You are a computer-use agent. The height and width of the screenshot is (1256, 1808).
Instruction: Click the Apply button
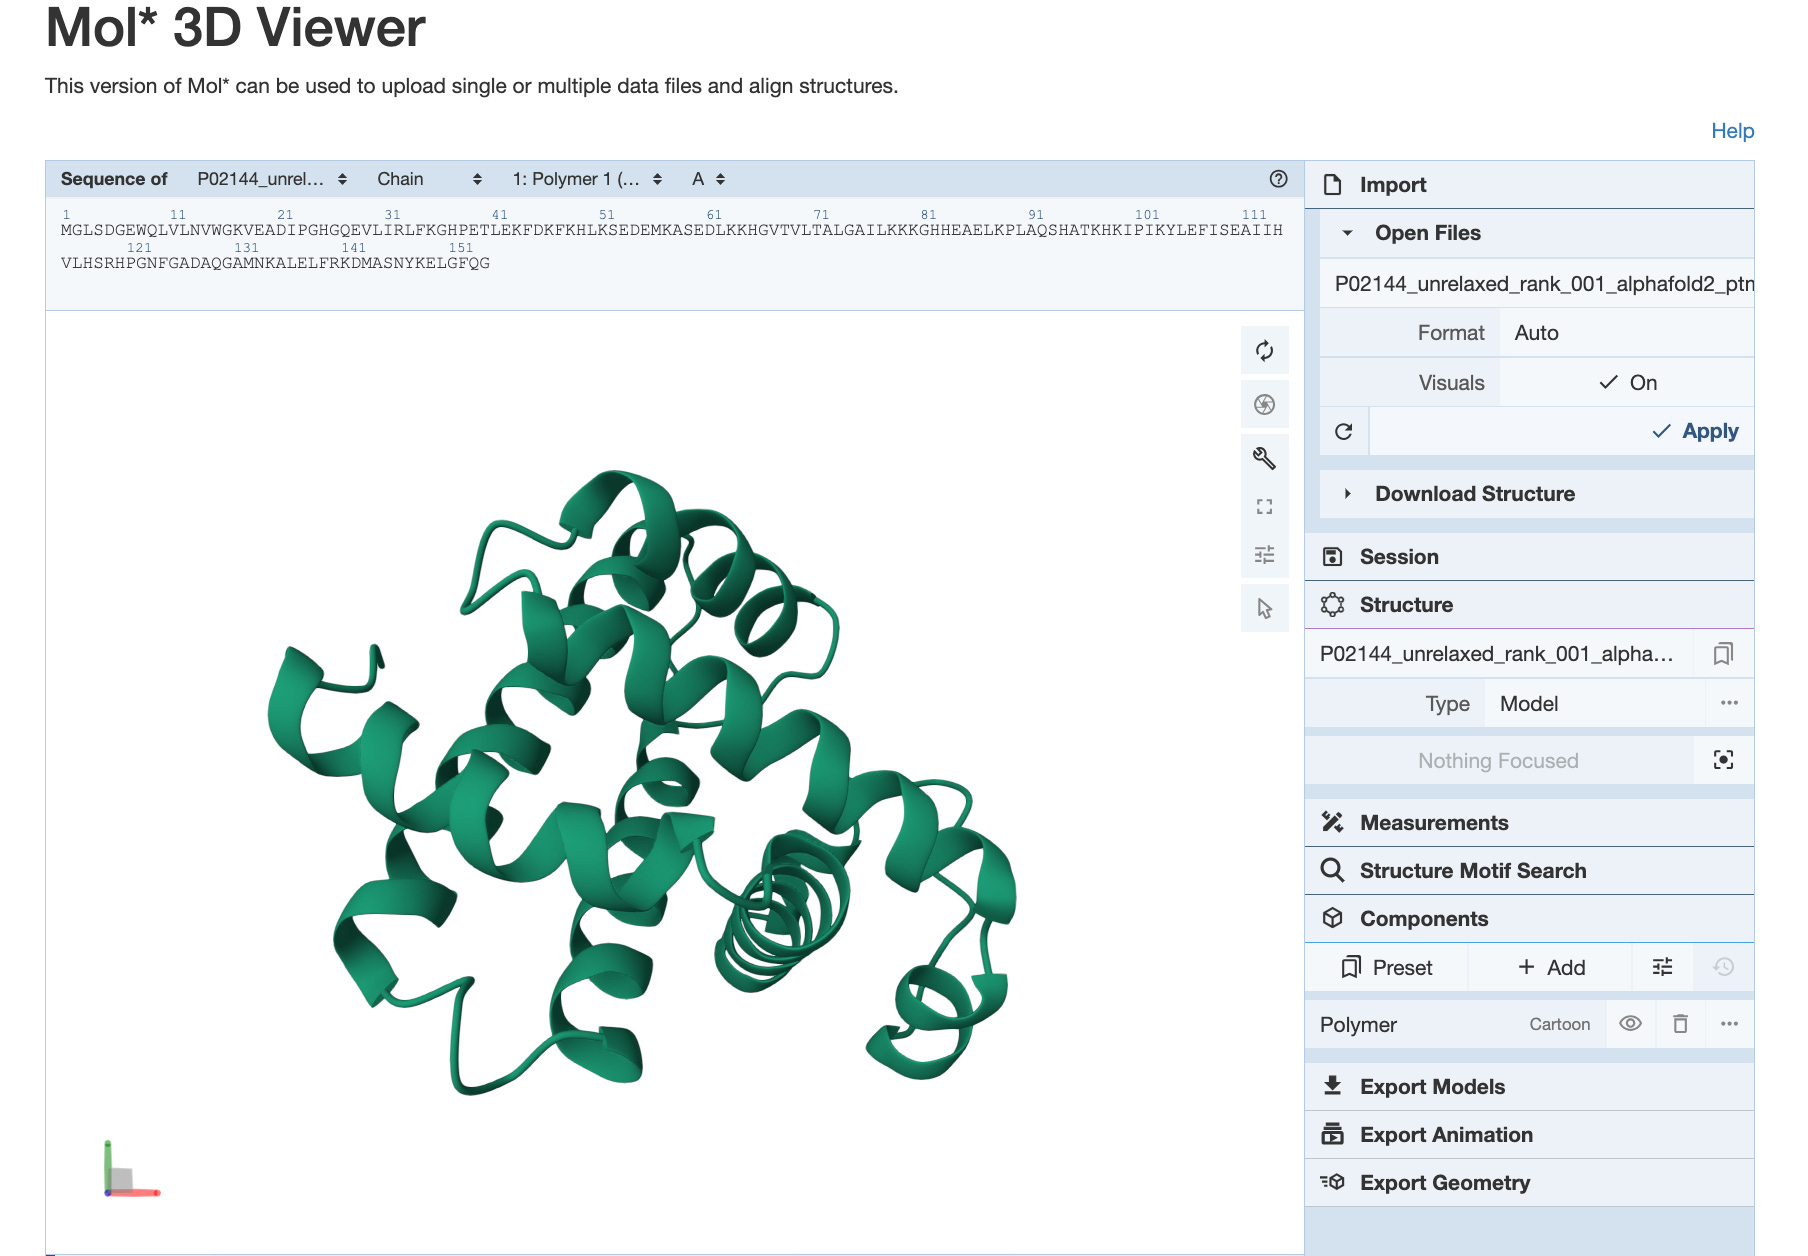click(1562, 431)
